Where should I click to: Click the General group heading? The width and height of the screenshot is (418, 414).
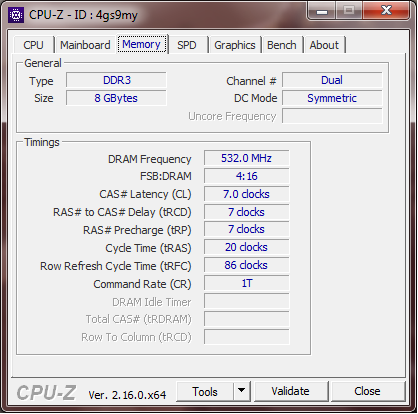click(x=43, y=63)
